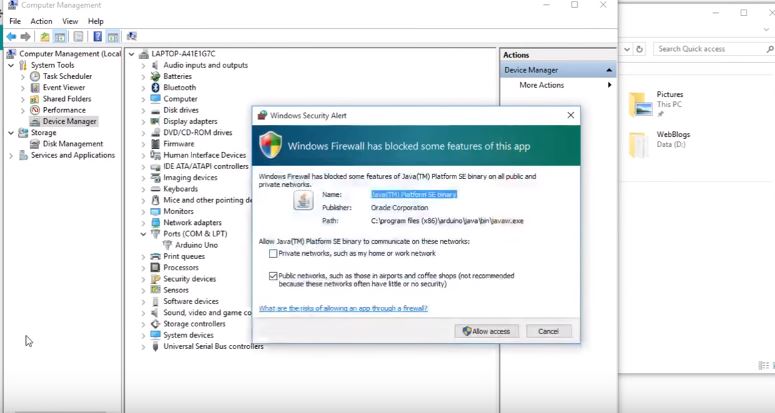Open Help using blue question-mark icon
This screenshot has width=775, height=413.
(98, 37)
